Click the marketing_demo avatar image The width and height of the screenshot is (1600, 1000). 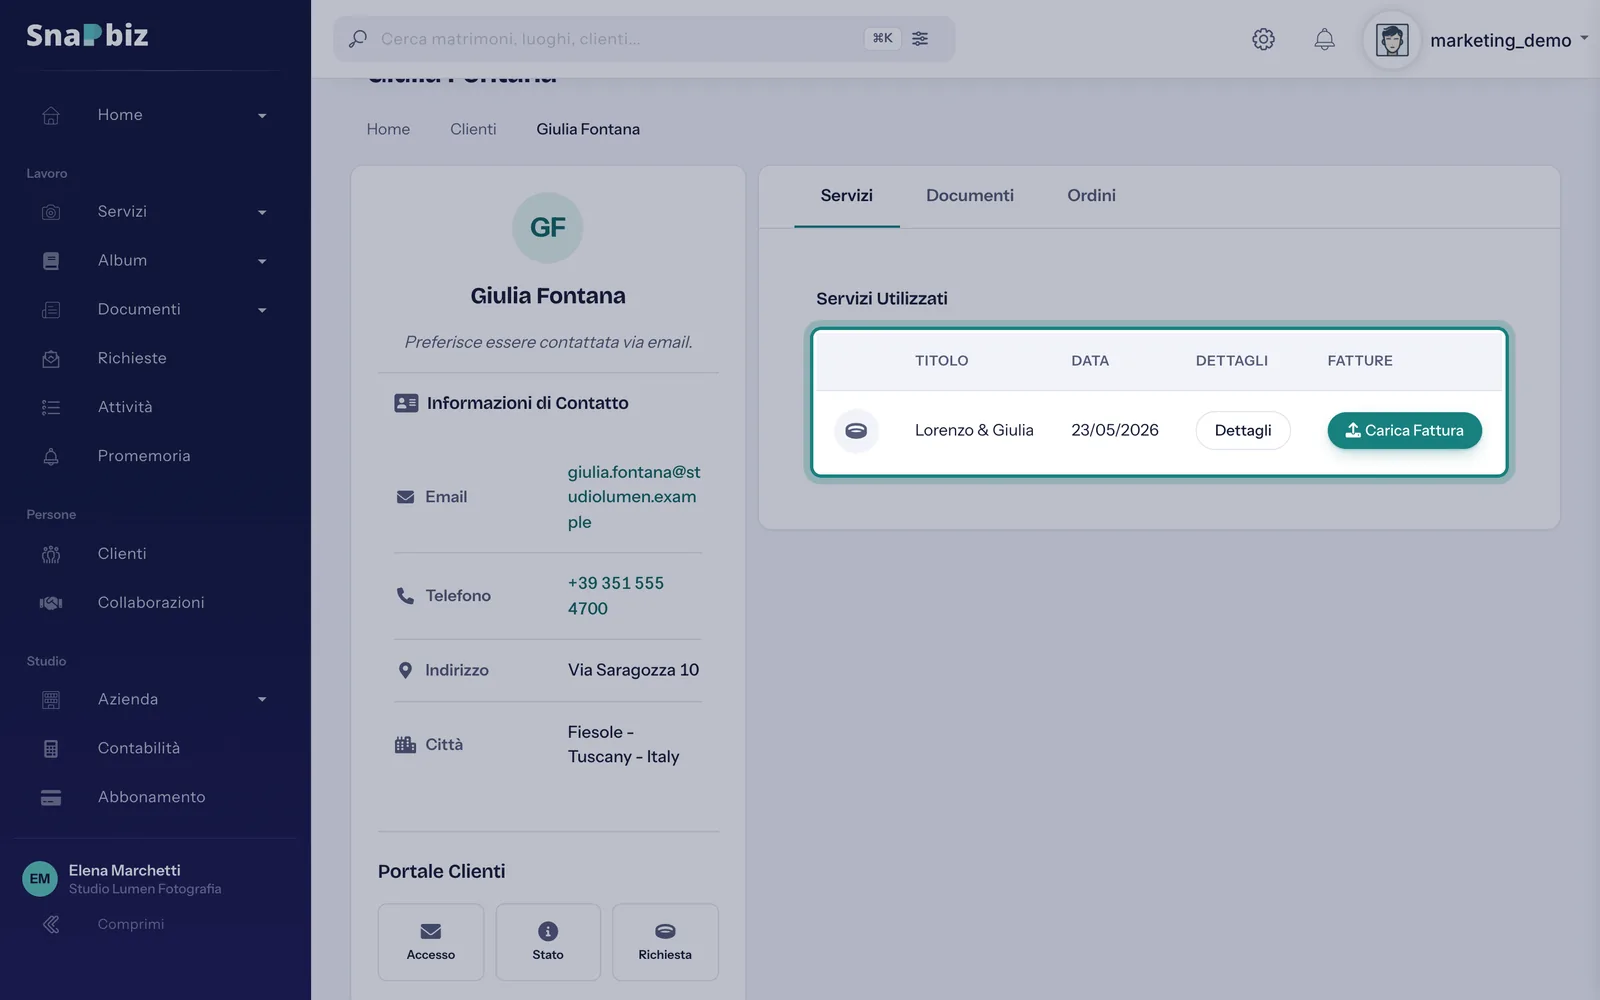point(1392,40)
